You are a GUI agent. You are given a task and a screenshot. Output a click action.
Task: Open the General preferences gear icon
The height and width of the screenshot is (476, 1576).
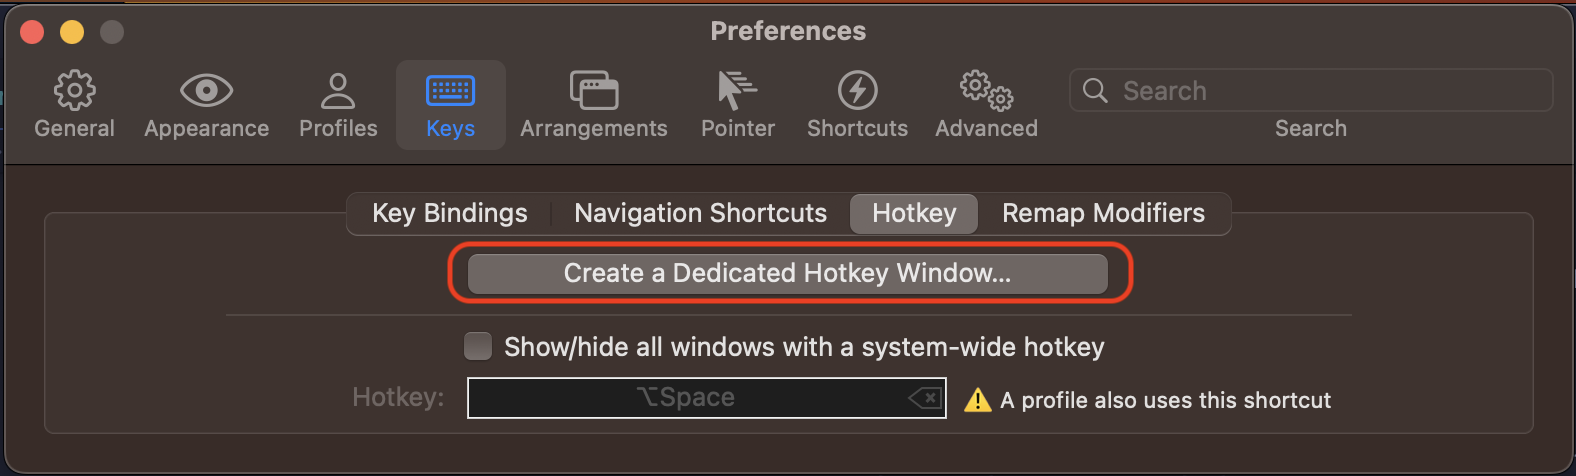(74, 91)
